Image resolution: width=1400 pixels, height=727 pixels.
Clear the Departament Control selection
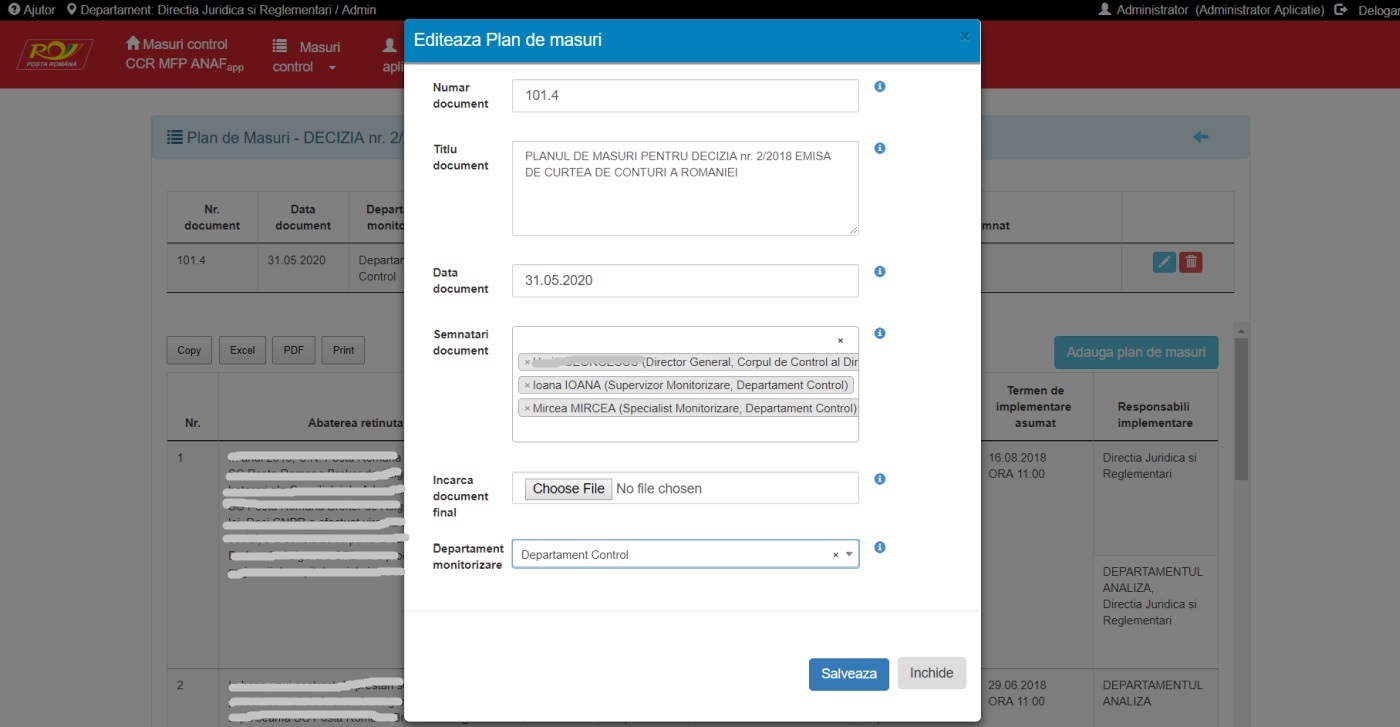coord(836,555)
